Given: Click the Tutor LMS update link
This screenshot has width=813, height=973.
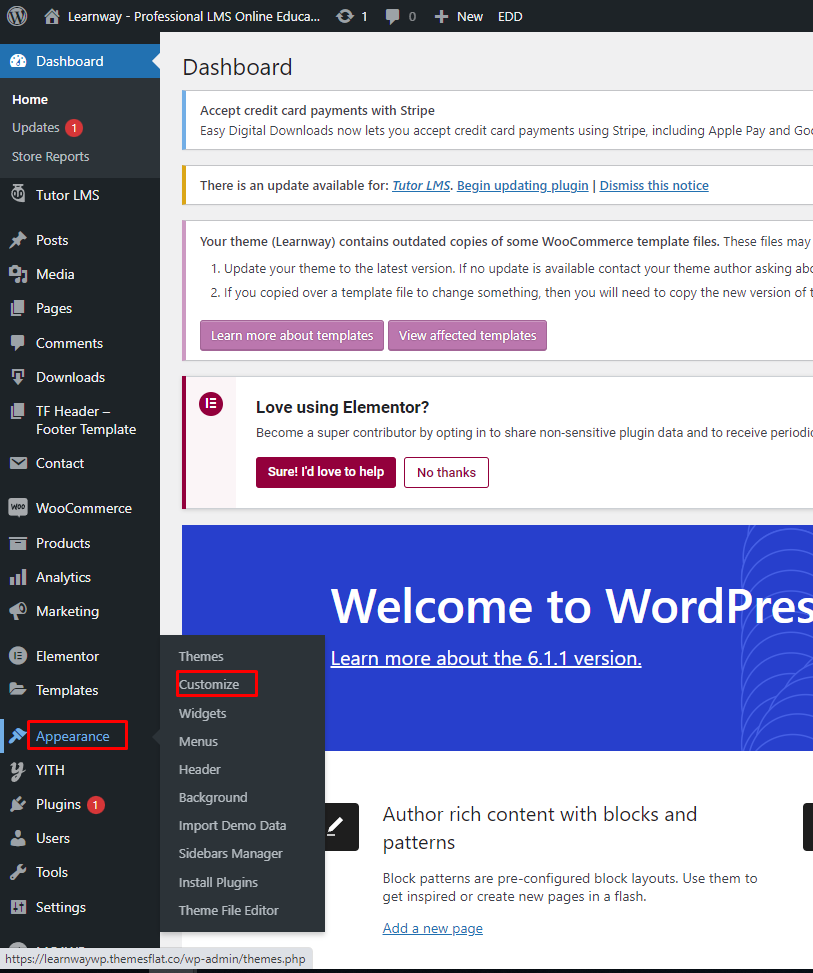Looking at the screenshot, I should click(x=421, y=186).
